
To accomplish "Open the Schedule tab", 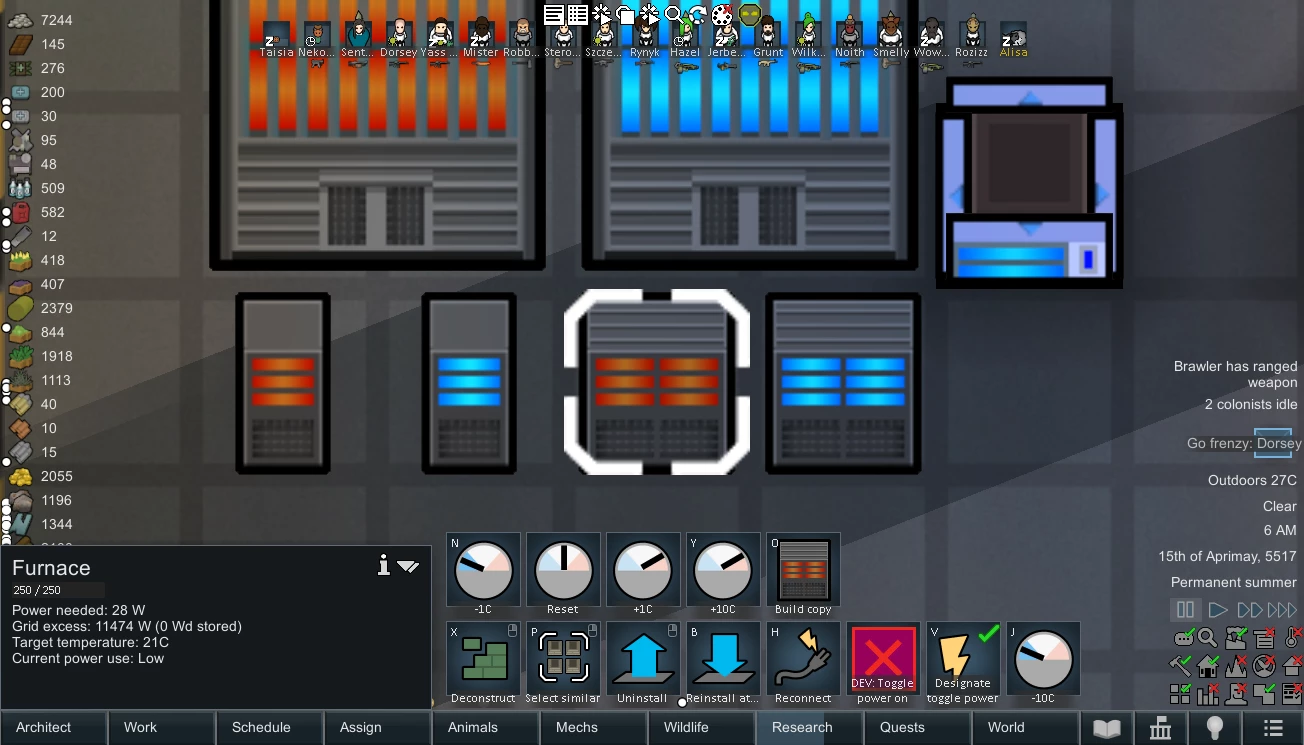I will (270, 728).
